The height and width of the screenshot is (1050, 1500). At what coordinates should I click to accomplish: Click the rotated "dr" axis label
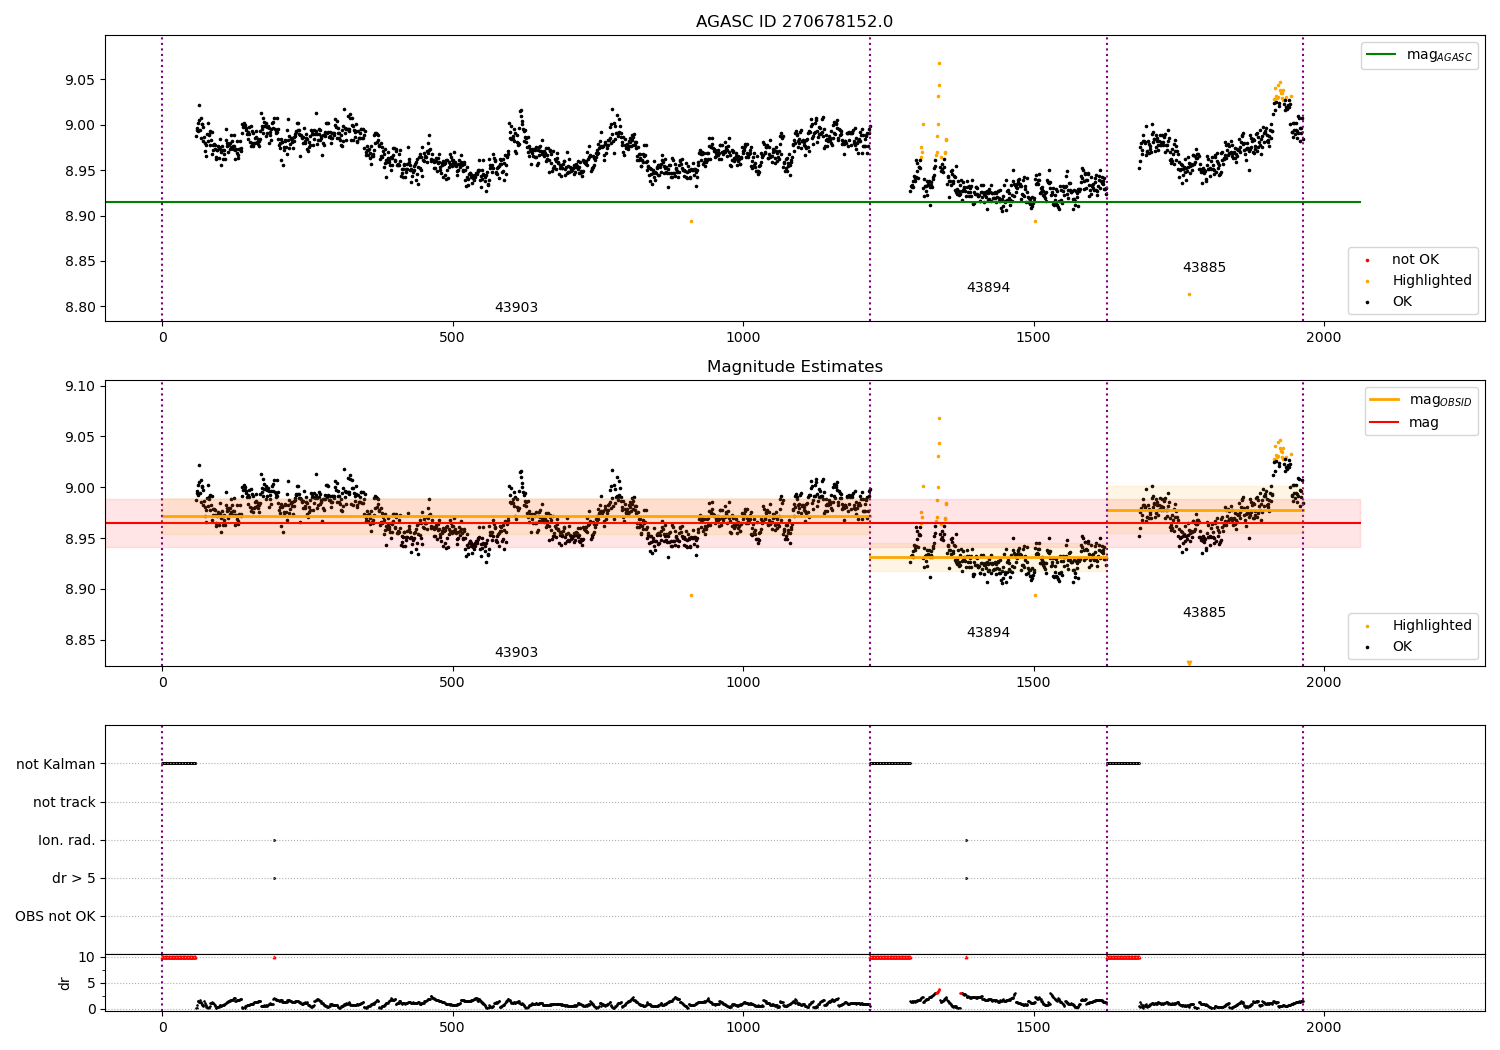point(65,983)
